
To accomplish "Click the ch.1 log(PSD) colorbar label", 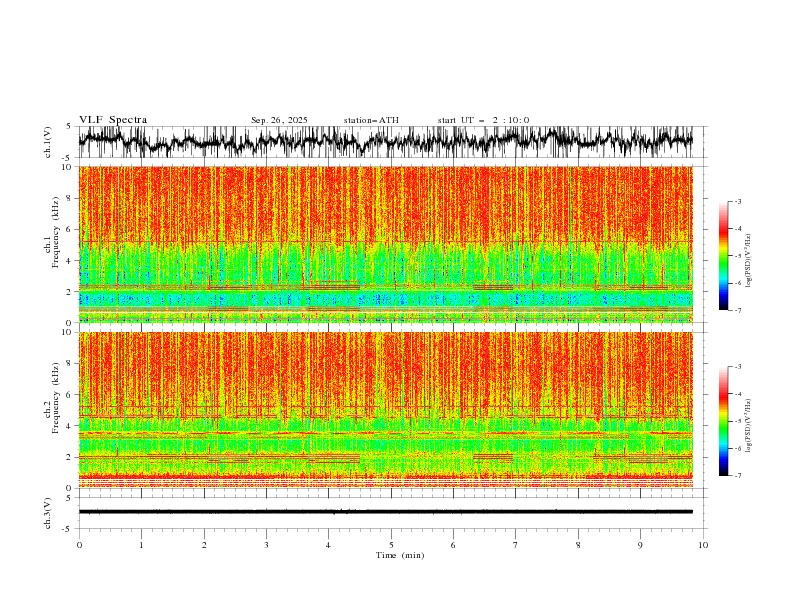I will point(749,261).
